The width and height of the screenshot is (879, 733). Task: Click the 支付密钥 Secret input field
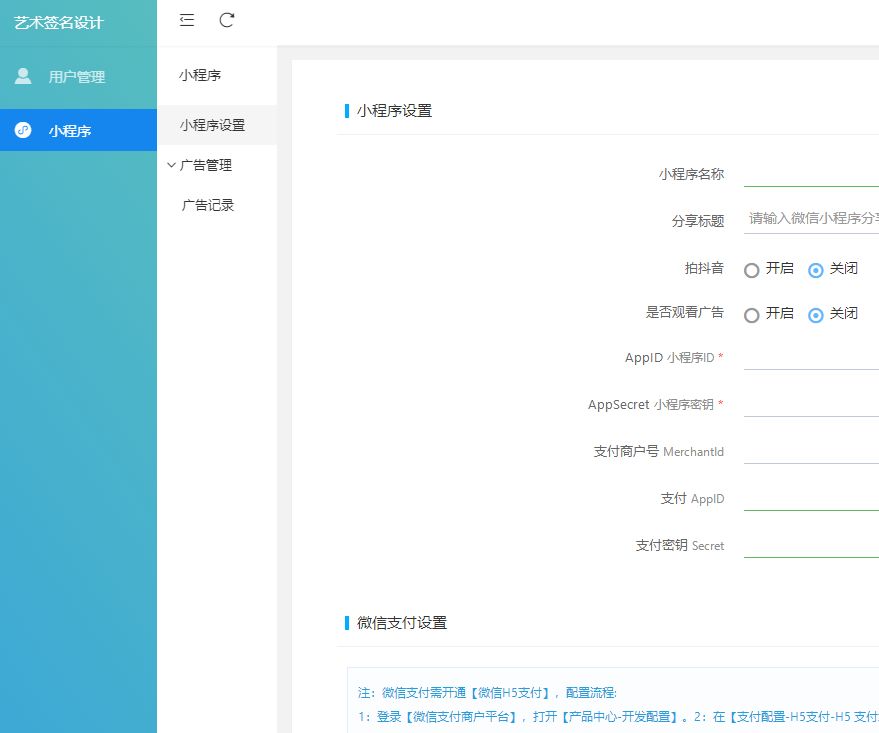pos(811,545)
